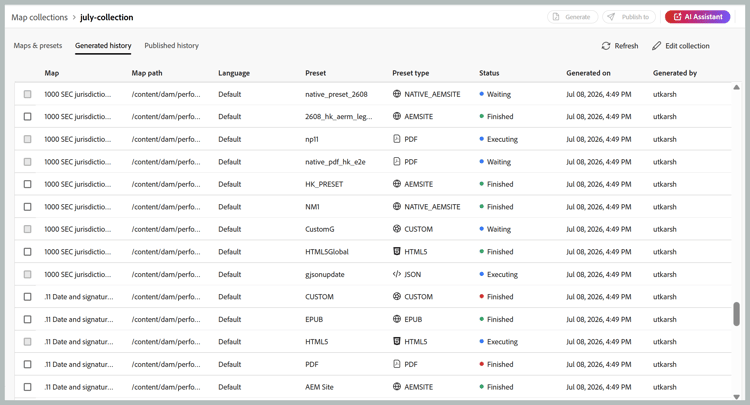Tick checkbox for EPUB preset row

(28, 319)
